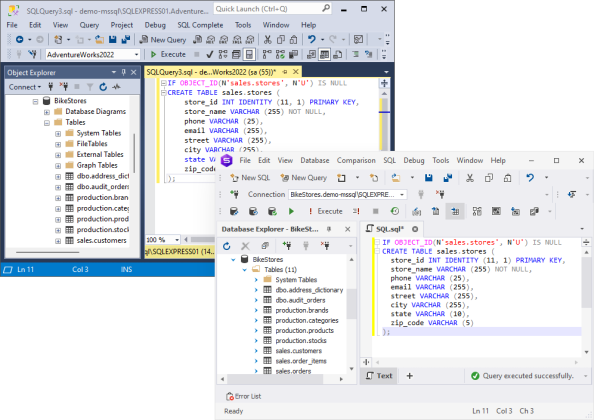Click the Cut scissors icon in dbForge
The height and width of the screenshot is (420, 594).
click(x=470, y=178)
